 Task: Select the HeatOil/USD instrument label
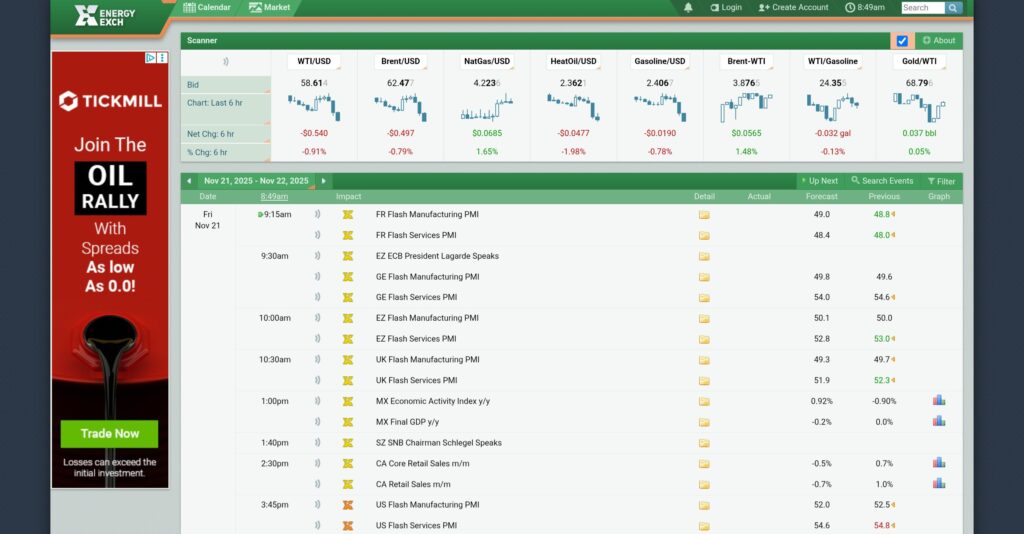pos(573,61)
